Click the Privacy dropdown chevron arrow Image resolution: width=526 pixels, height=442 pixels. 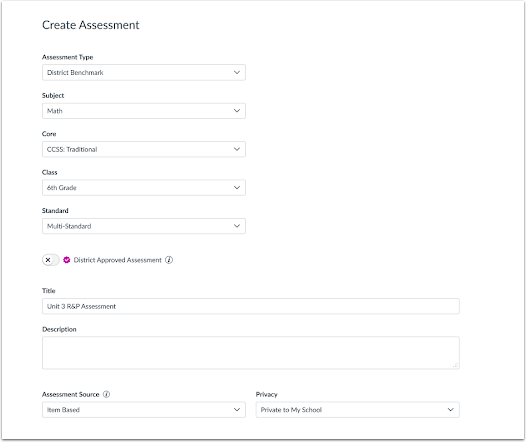pos(451,410)
